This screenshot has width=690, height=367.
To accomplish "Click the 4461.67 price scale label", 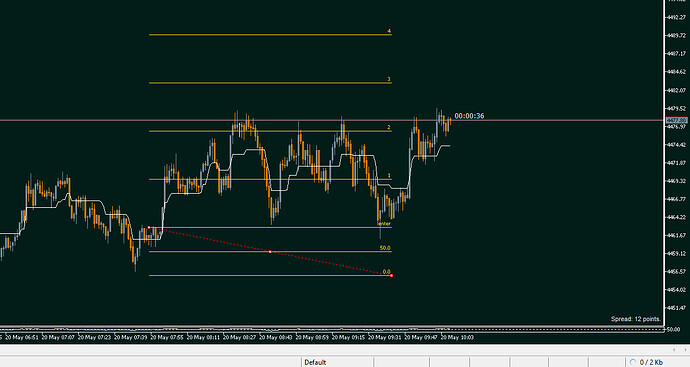I will click(x=677, y=235).
